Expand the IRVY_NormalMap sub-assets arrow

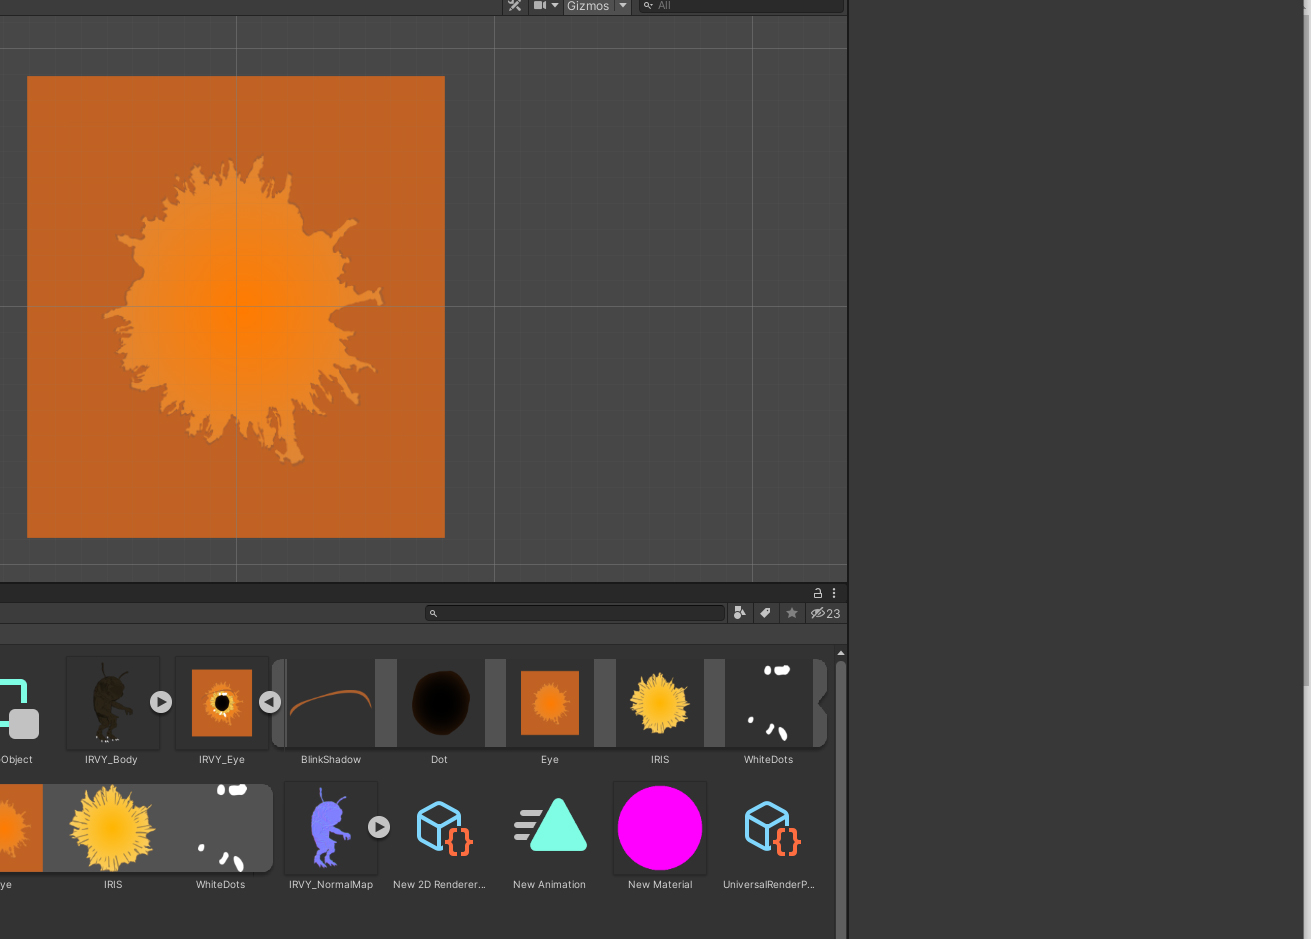(x=379, y=827)
